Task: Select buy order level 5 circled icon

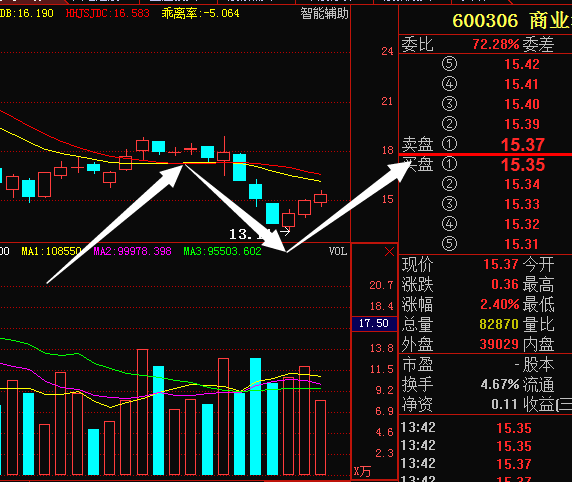Action: click(449, 243)
